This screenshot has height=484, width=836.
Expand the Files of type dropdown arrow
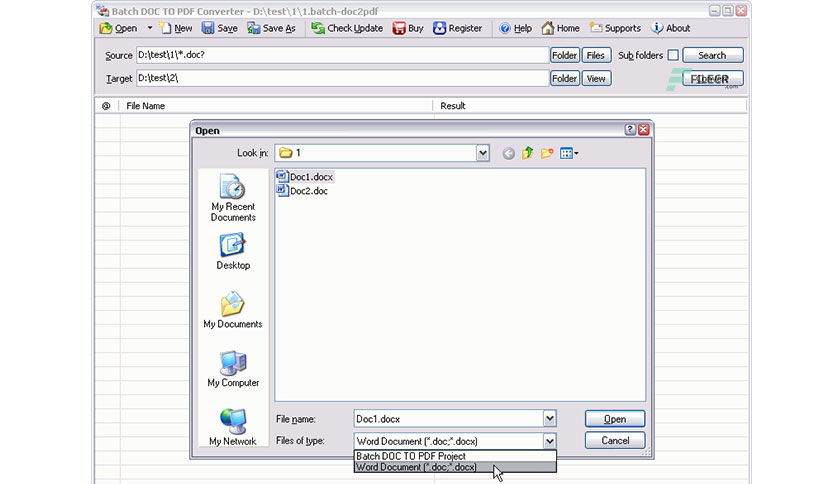click(x=550, y=441)
